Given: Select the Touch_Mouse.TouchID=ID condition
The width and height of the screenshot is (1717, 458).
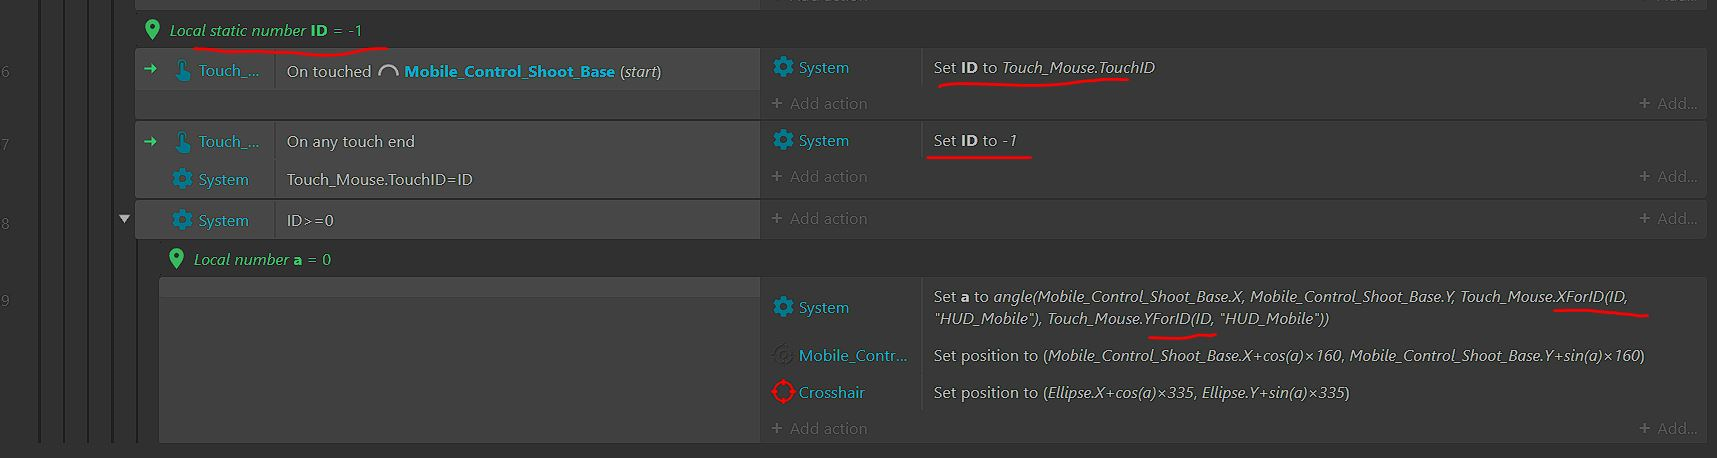Looking at the screenshot, I should coord(379,180).
